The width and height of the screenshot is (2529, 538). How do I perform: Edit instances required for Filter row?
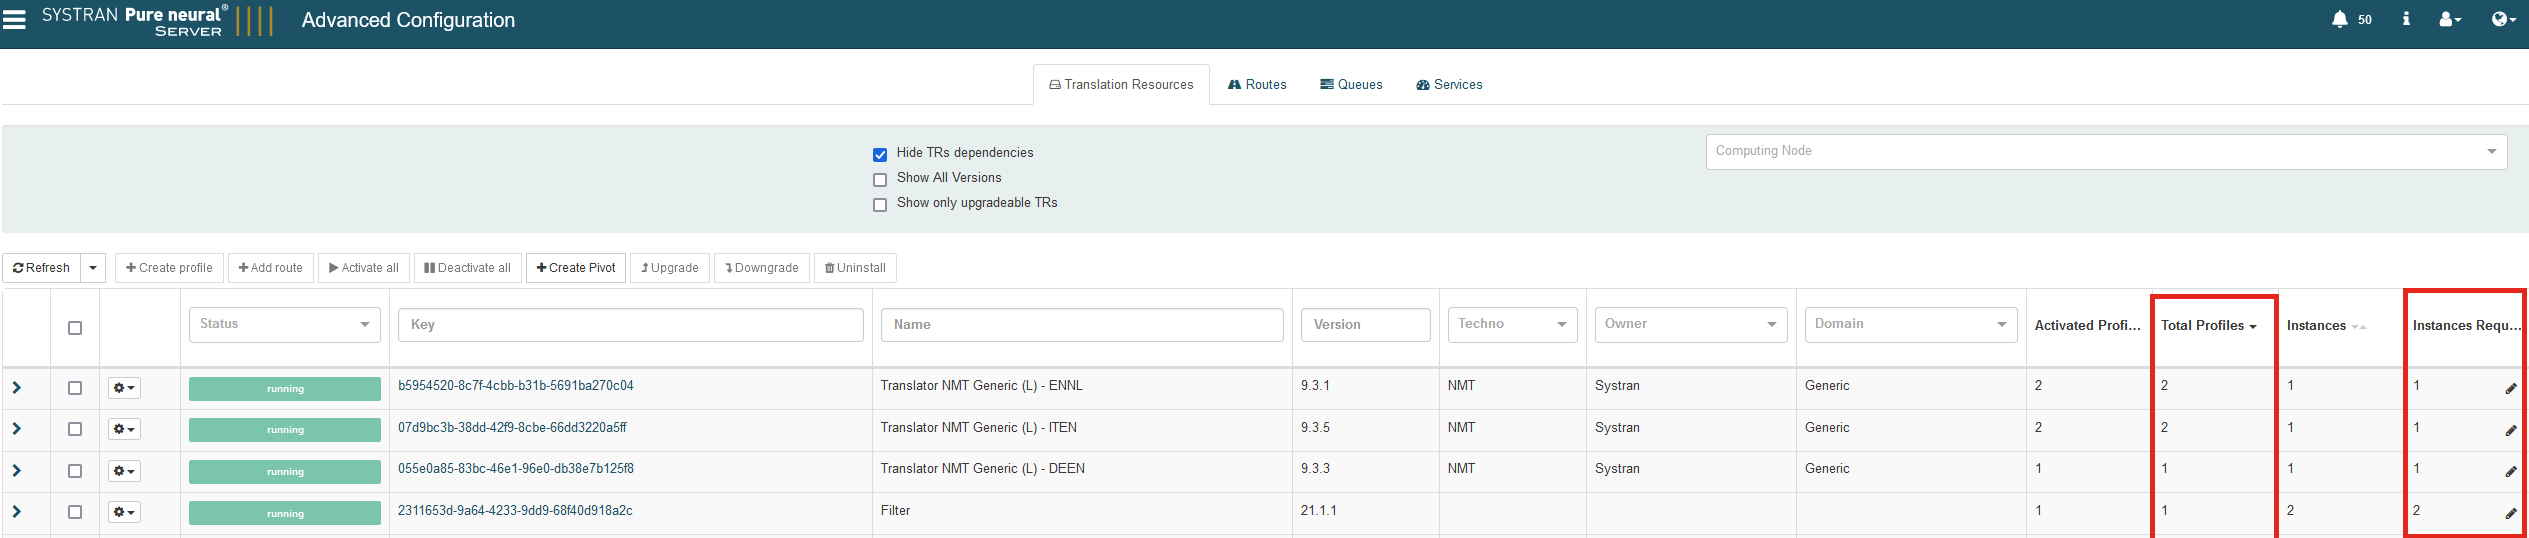2510,513
